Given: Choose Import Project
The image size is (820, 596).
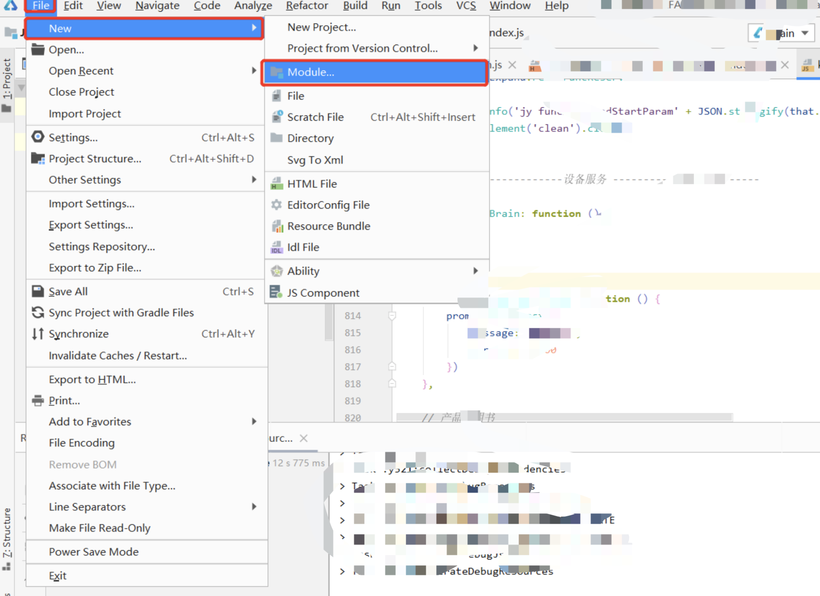Looking at the screenshot, I should tap(85, 113).
